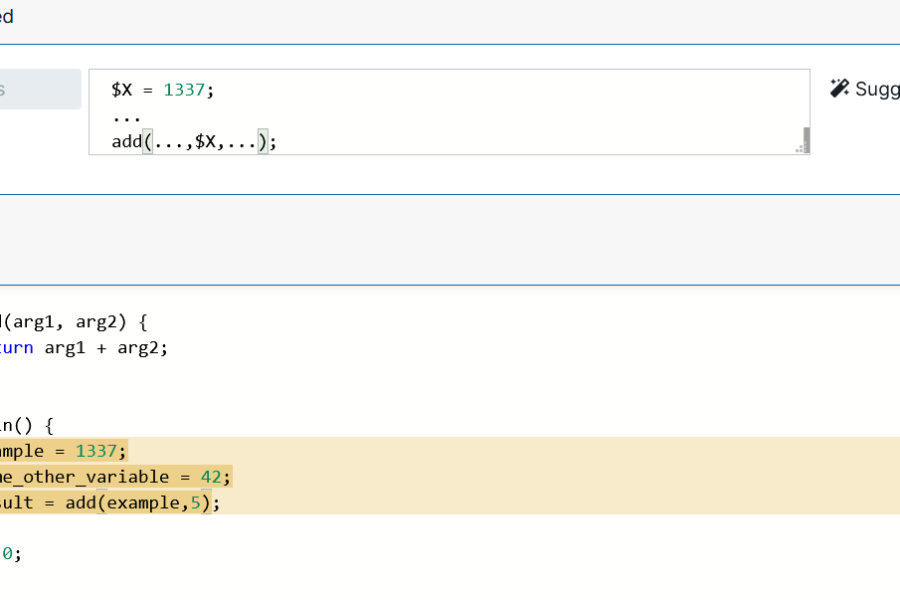Image resolution: width=900 pixels, height=600 pixels.
Task: Click the pattern box resize handle
Action: coord(799,149)
